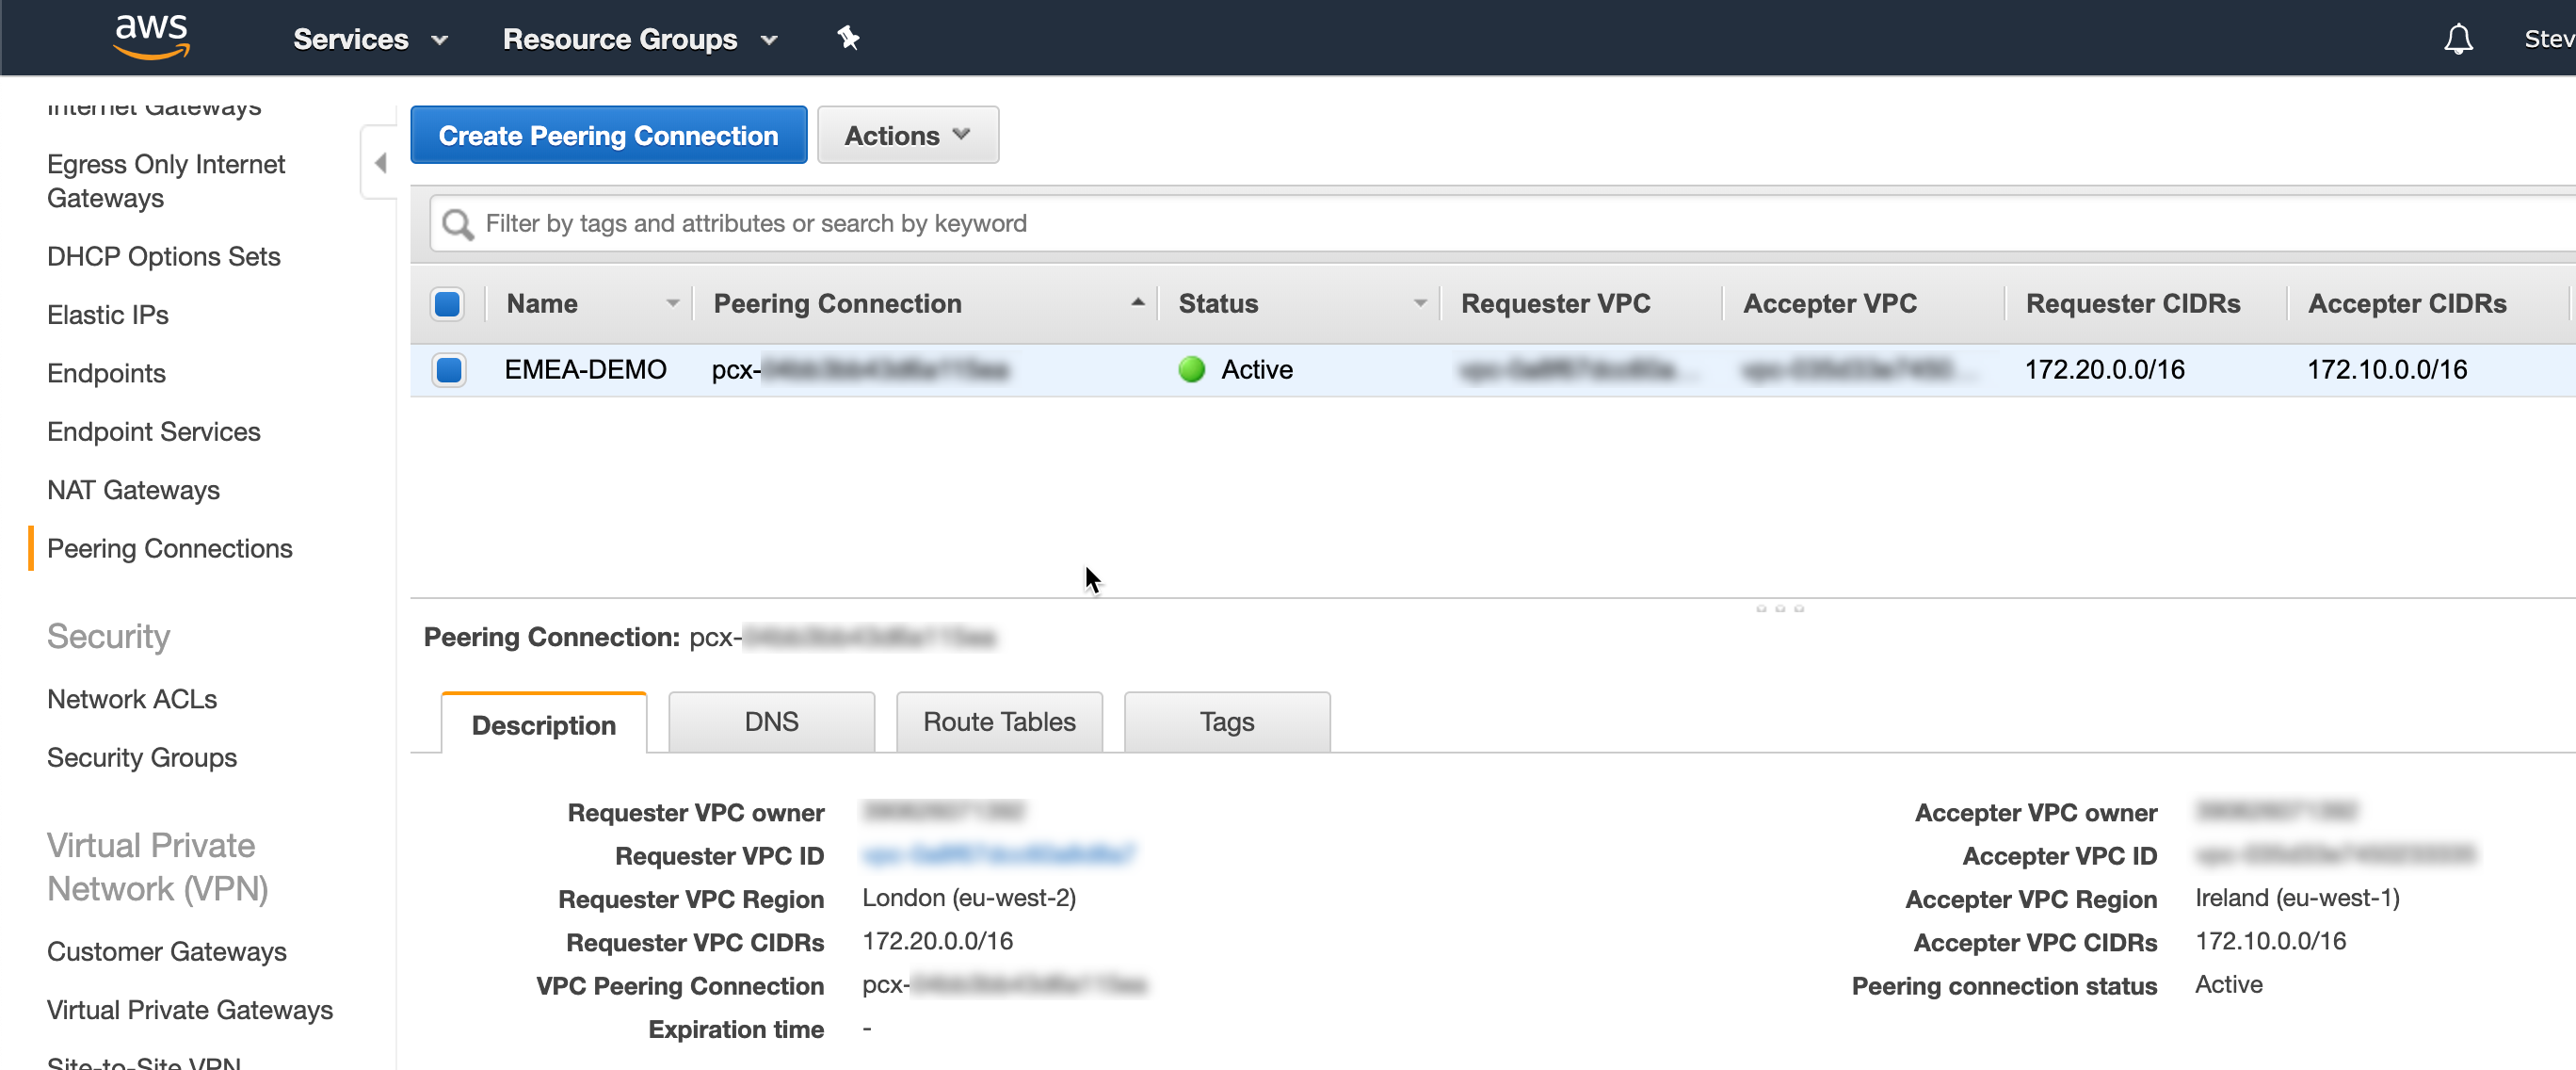Click inside the filter by tags search field

(900, 223)
